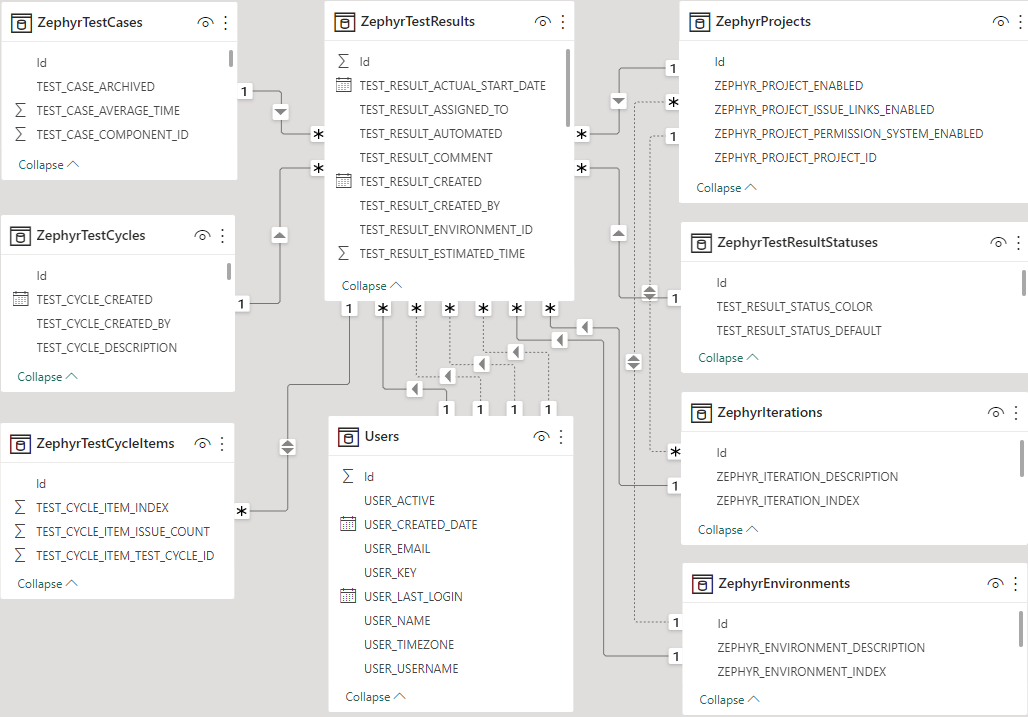Select the USER_EMAIL field
The image size is (1028, 717).
tap(397, 548)
